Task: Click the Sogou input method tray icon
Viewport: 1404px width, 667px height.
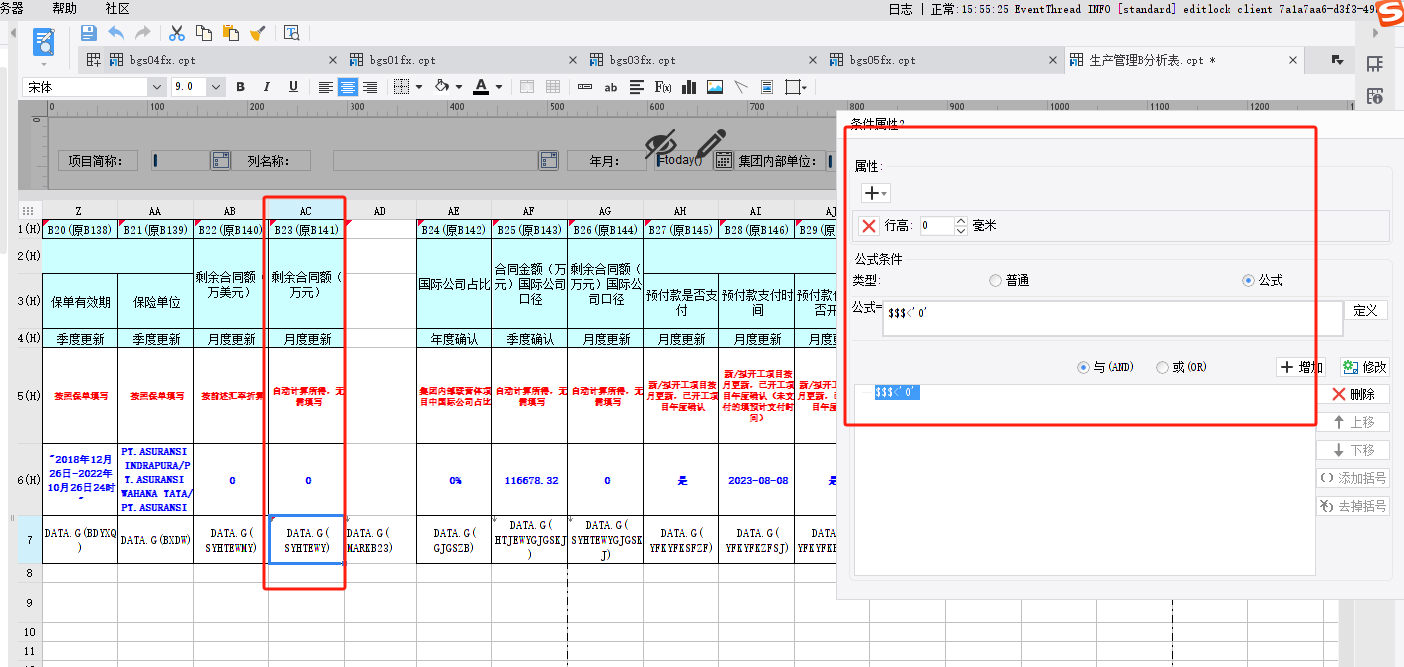Action: 1390,11
